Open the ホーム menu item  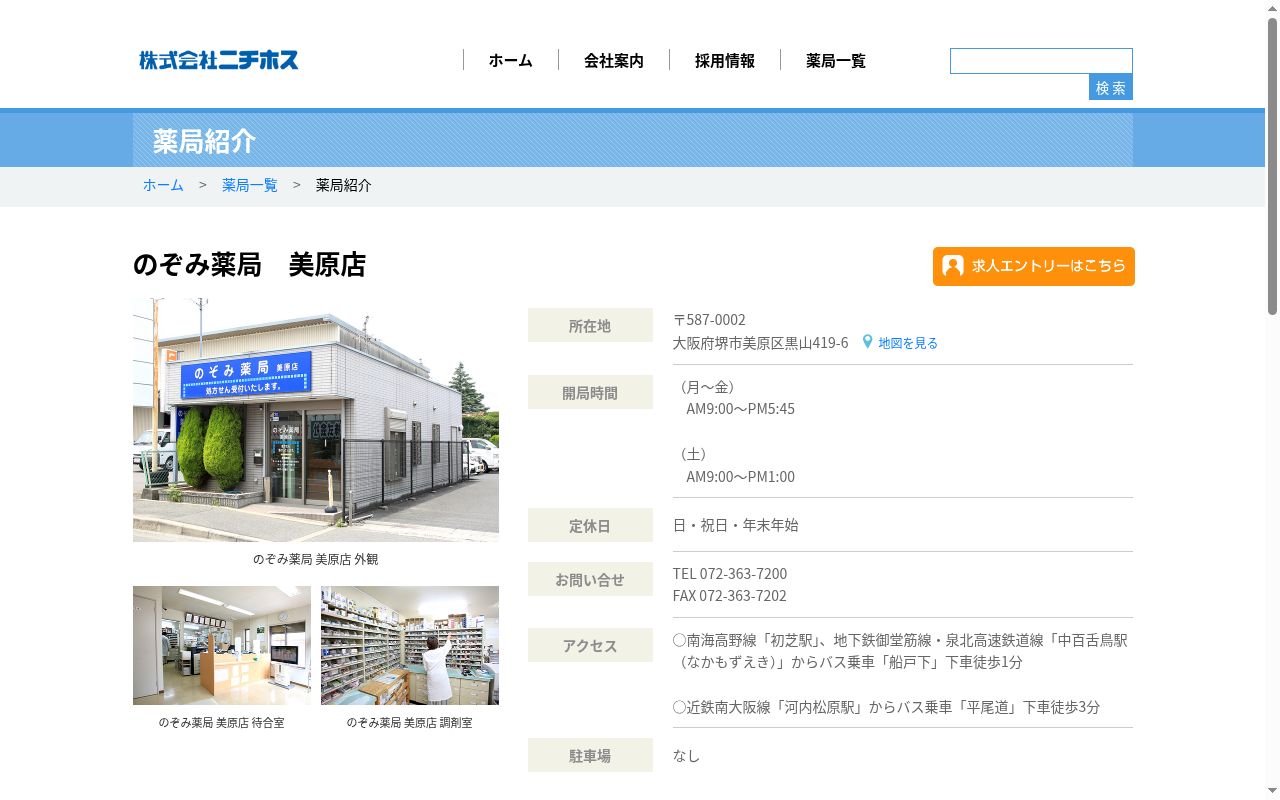coord(510,61)
